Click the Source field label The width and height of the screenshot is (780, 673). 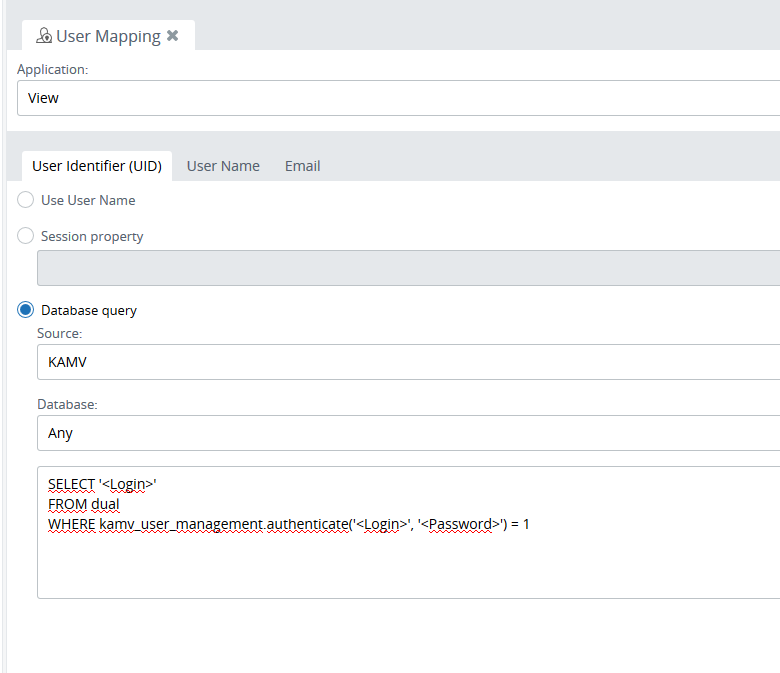(59, 333)
